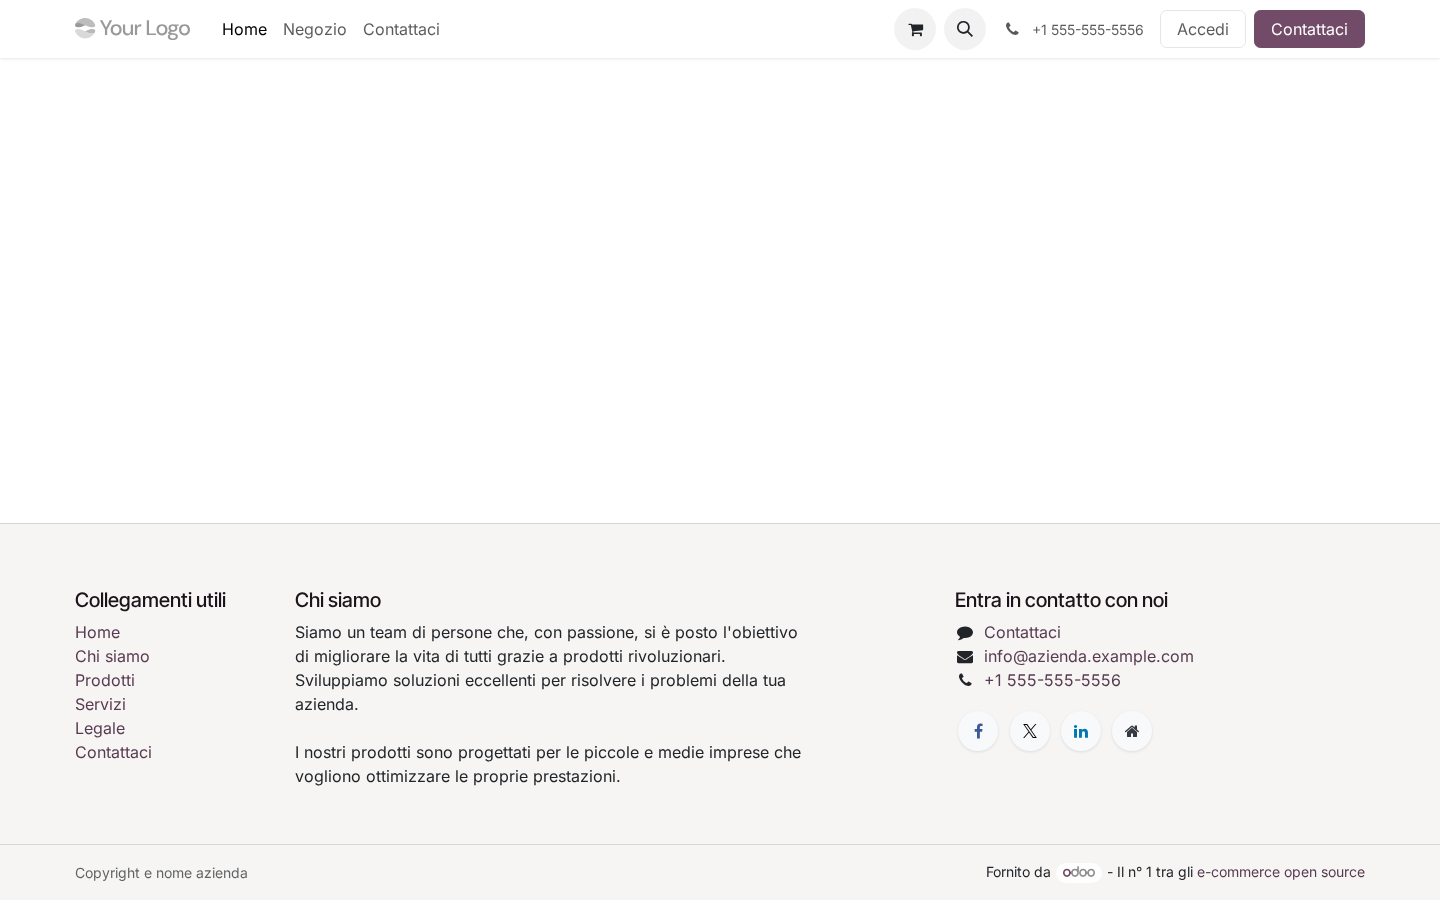1440x900 pixels.
Task: Click info@azienda.example.com email link
Action: [x=1089, y=656]
